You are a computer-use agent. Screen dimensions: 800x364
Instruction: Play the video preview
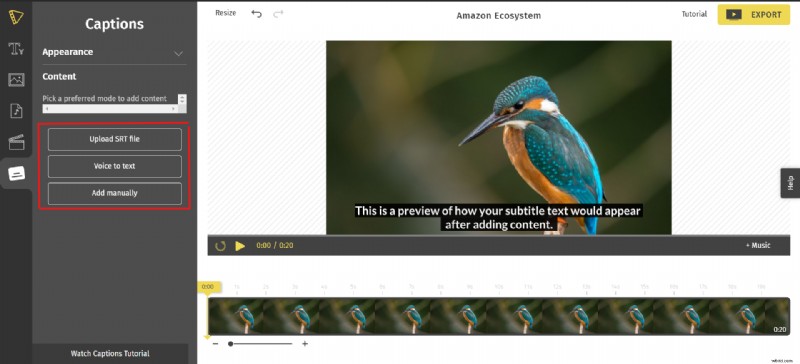240,246
